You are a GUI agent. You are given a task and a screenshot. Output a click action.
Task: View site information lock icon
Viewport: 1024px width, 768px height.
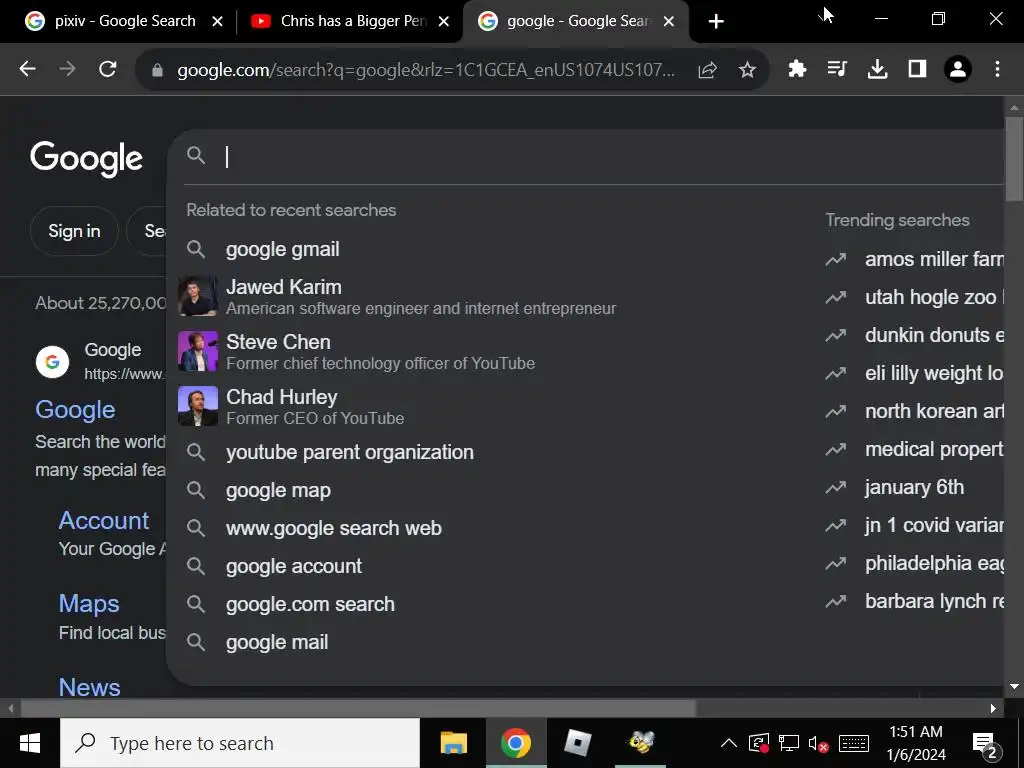[157, 70]
